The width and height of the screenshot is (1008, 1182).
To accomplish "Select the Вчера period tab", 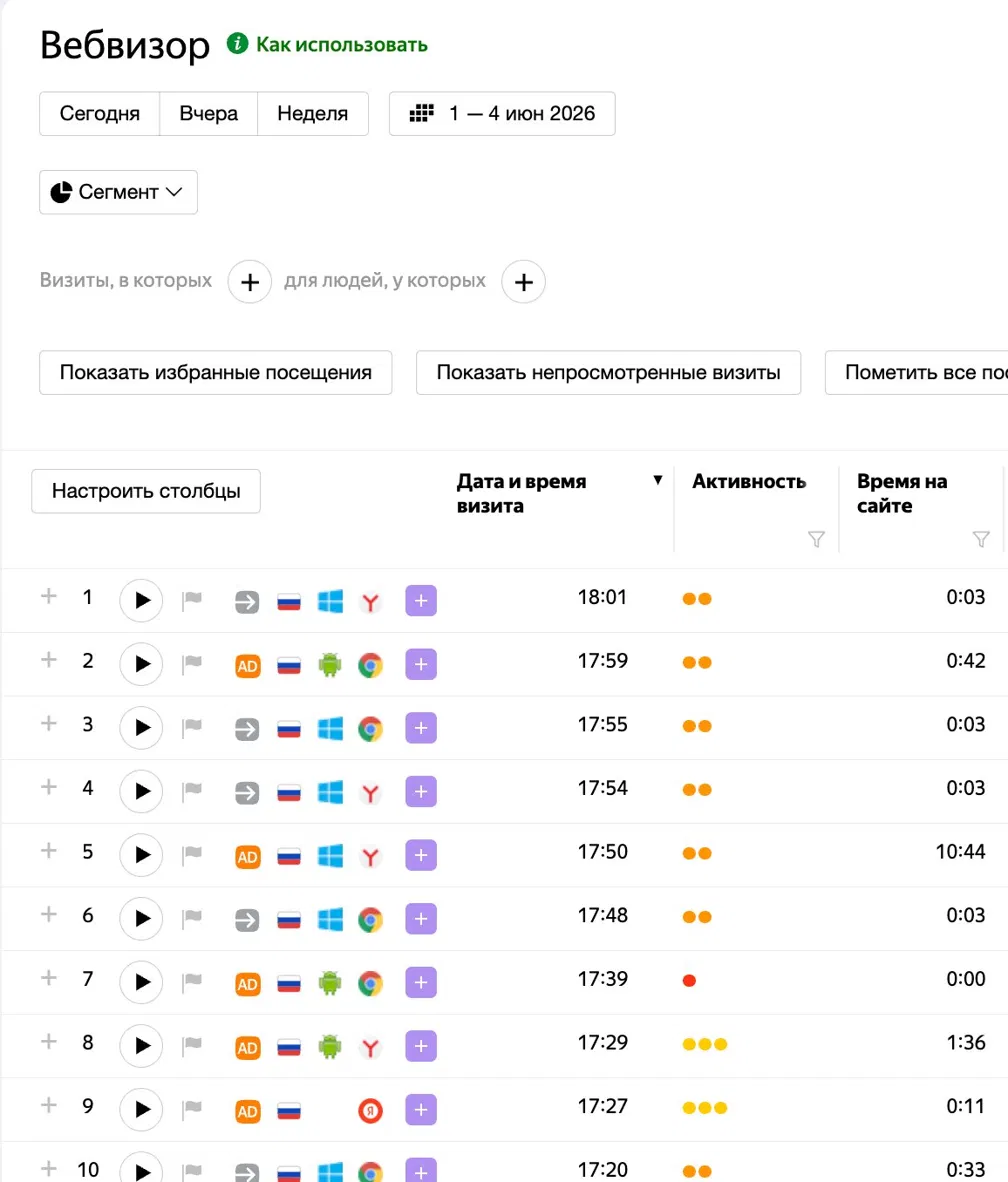I will coord(209,114).
